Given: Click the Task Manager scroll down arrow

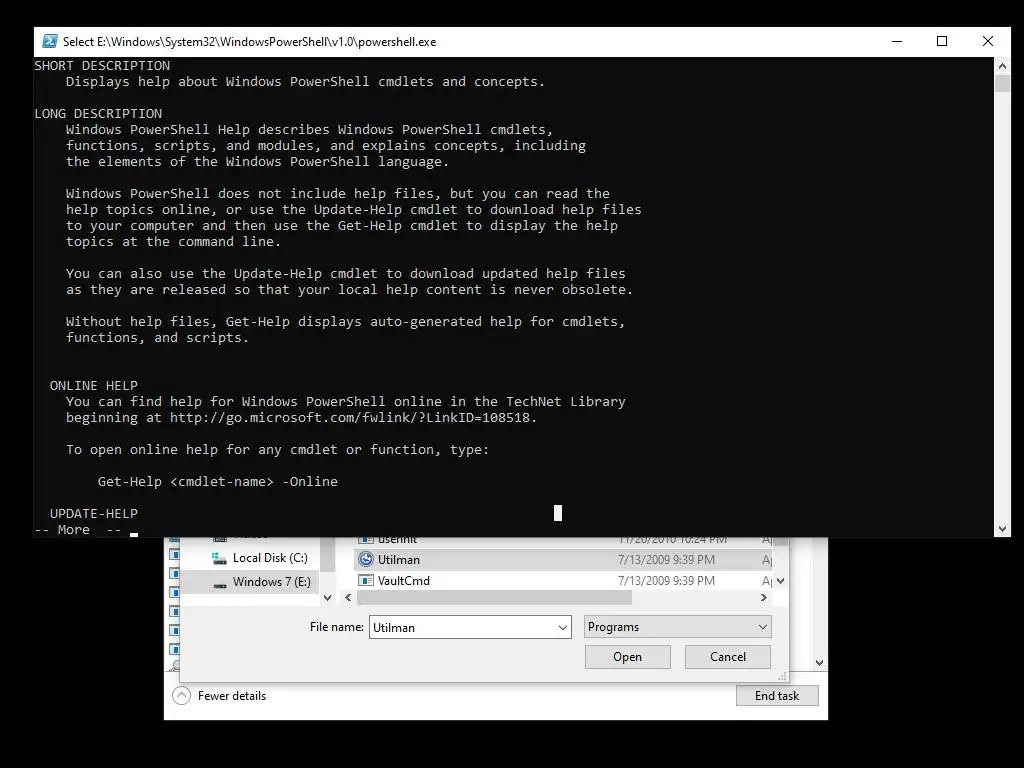Looking at the screenshot, I should (820, 663).
